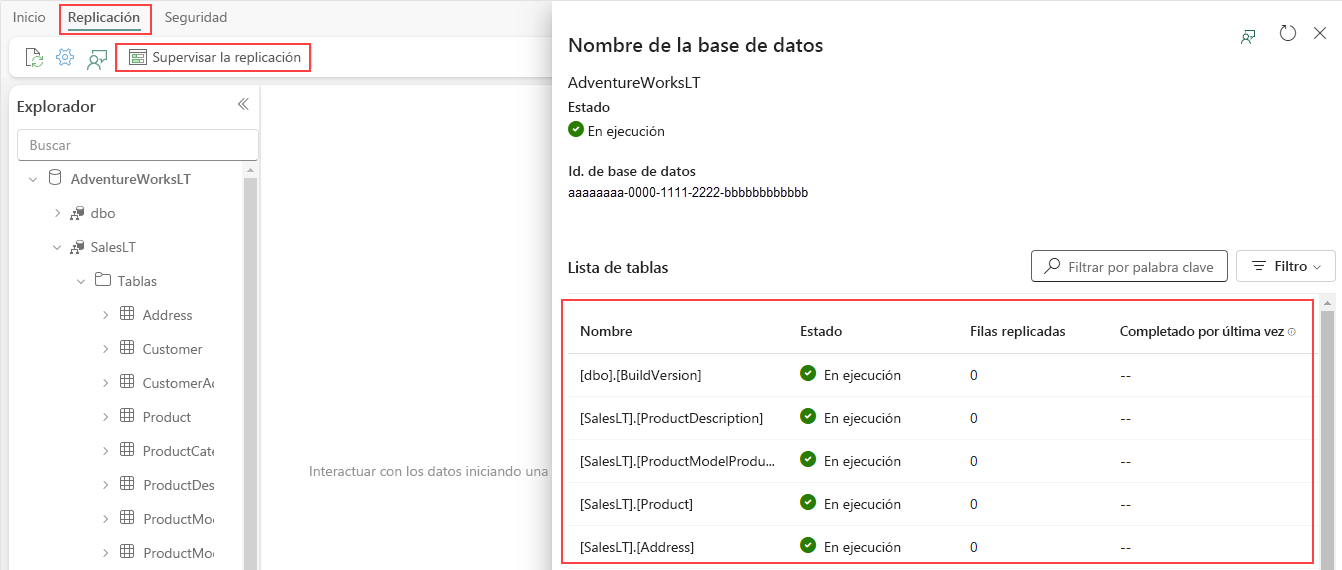Open the Filtro dropdown
This screenshot has width=1342, height=570.
pos(1286,266)
